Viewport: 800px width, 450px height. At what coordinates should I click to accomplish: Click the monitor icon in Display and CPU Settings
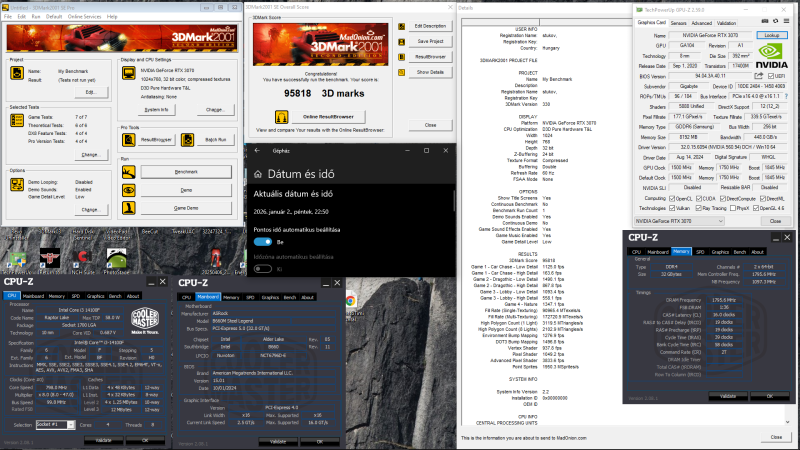pos(129,73)
